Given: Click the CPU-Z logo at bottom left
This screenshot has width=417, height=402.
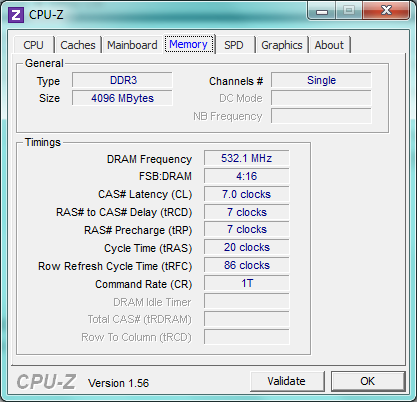Looking at the screenshot, I should pyautogui.click(x=46, y=382).
